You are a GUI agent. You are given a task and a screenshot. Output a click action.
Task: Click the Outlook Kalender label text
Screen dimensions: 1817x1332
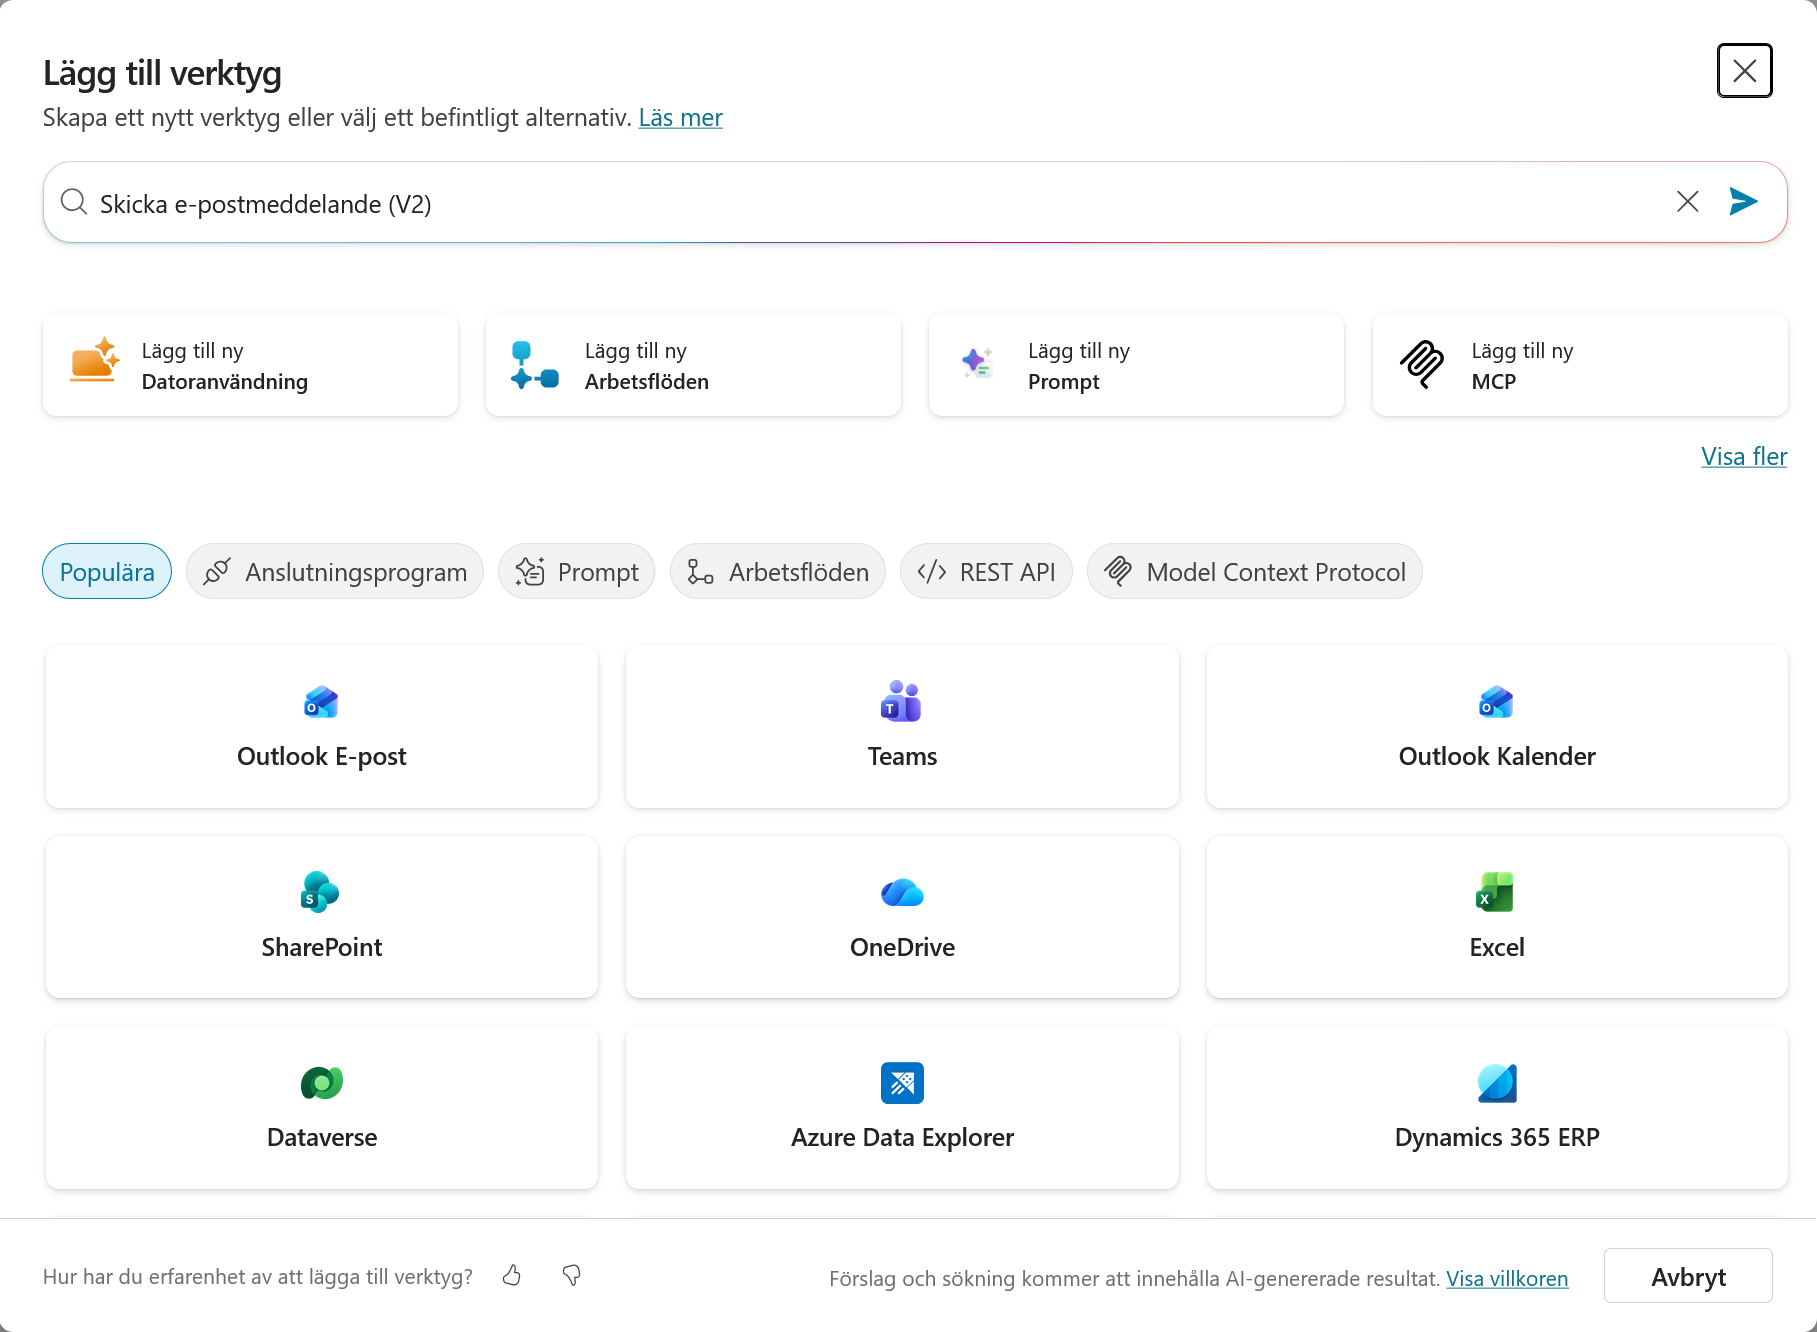pyautogui.click(x=1497, y=756)
